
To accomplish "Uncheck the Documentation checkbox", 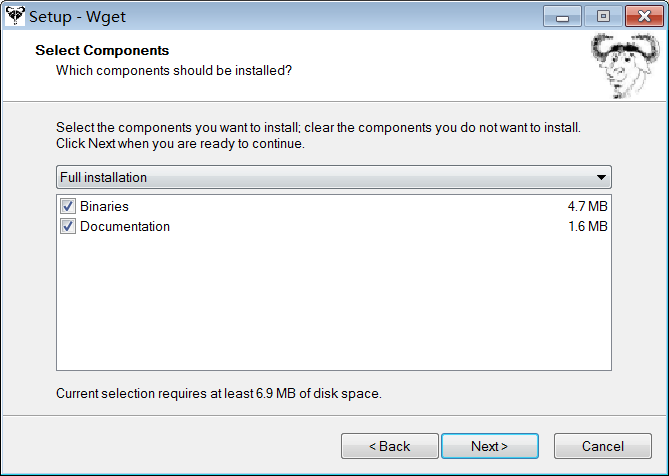I will (x=67, y=226).
